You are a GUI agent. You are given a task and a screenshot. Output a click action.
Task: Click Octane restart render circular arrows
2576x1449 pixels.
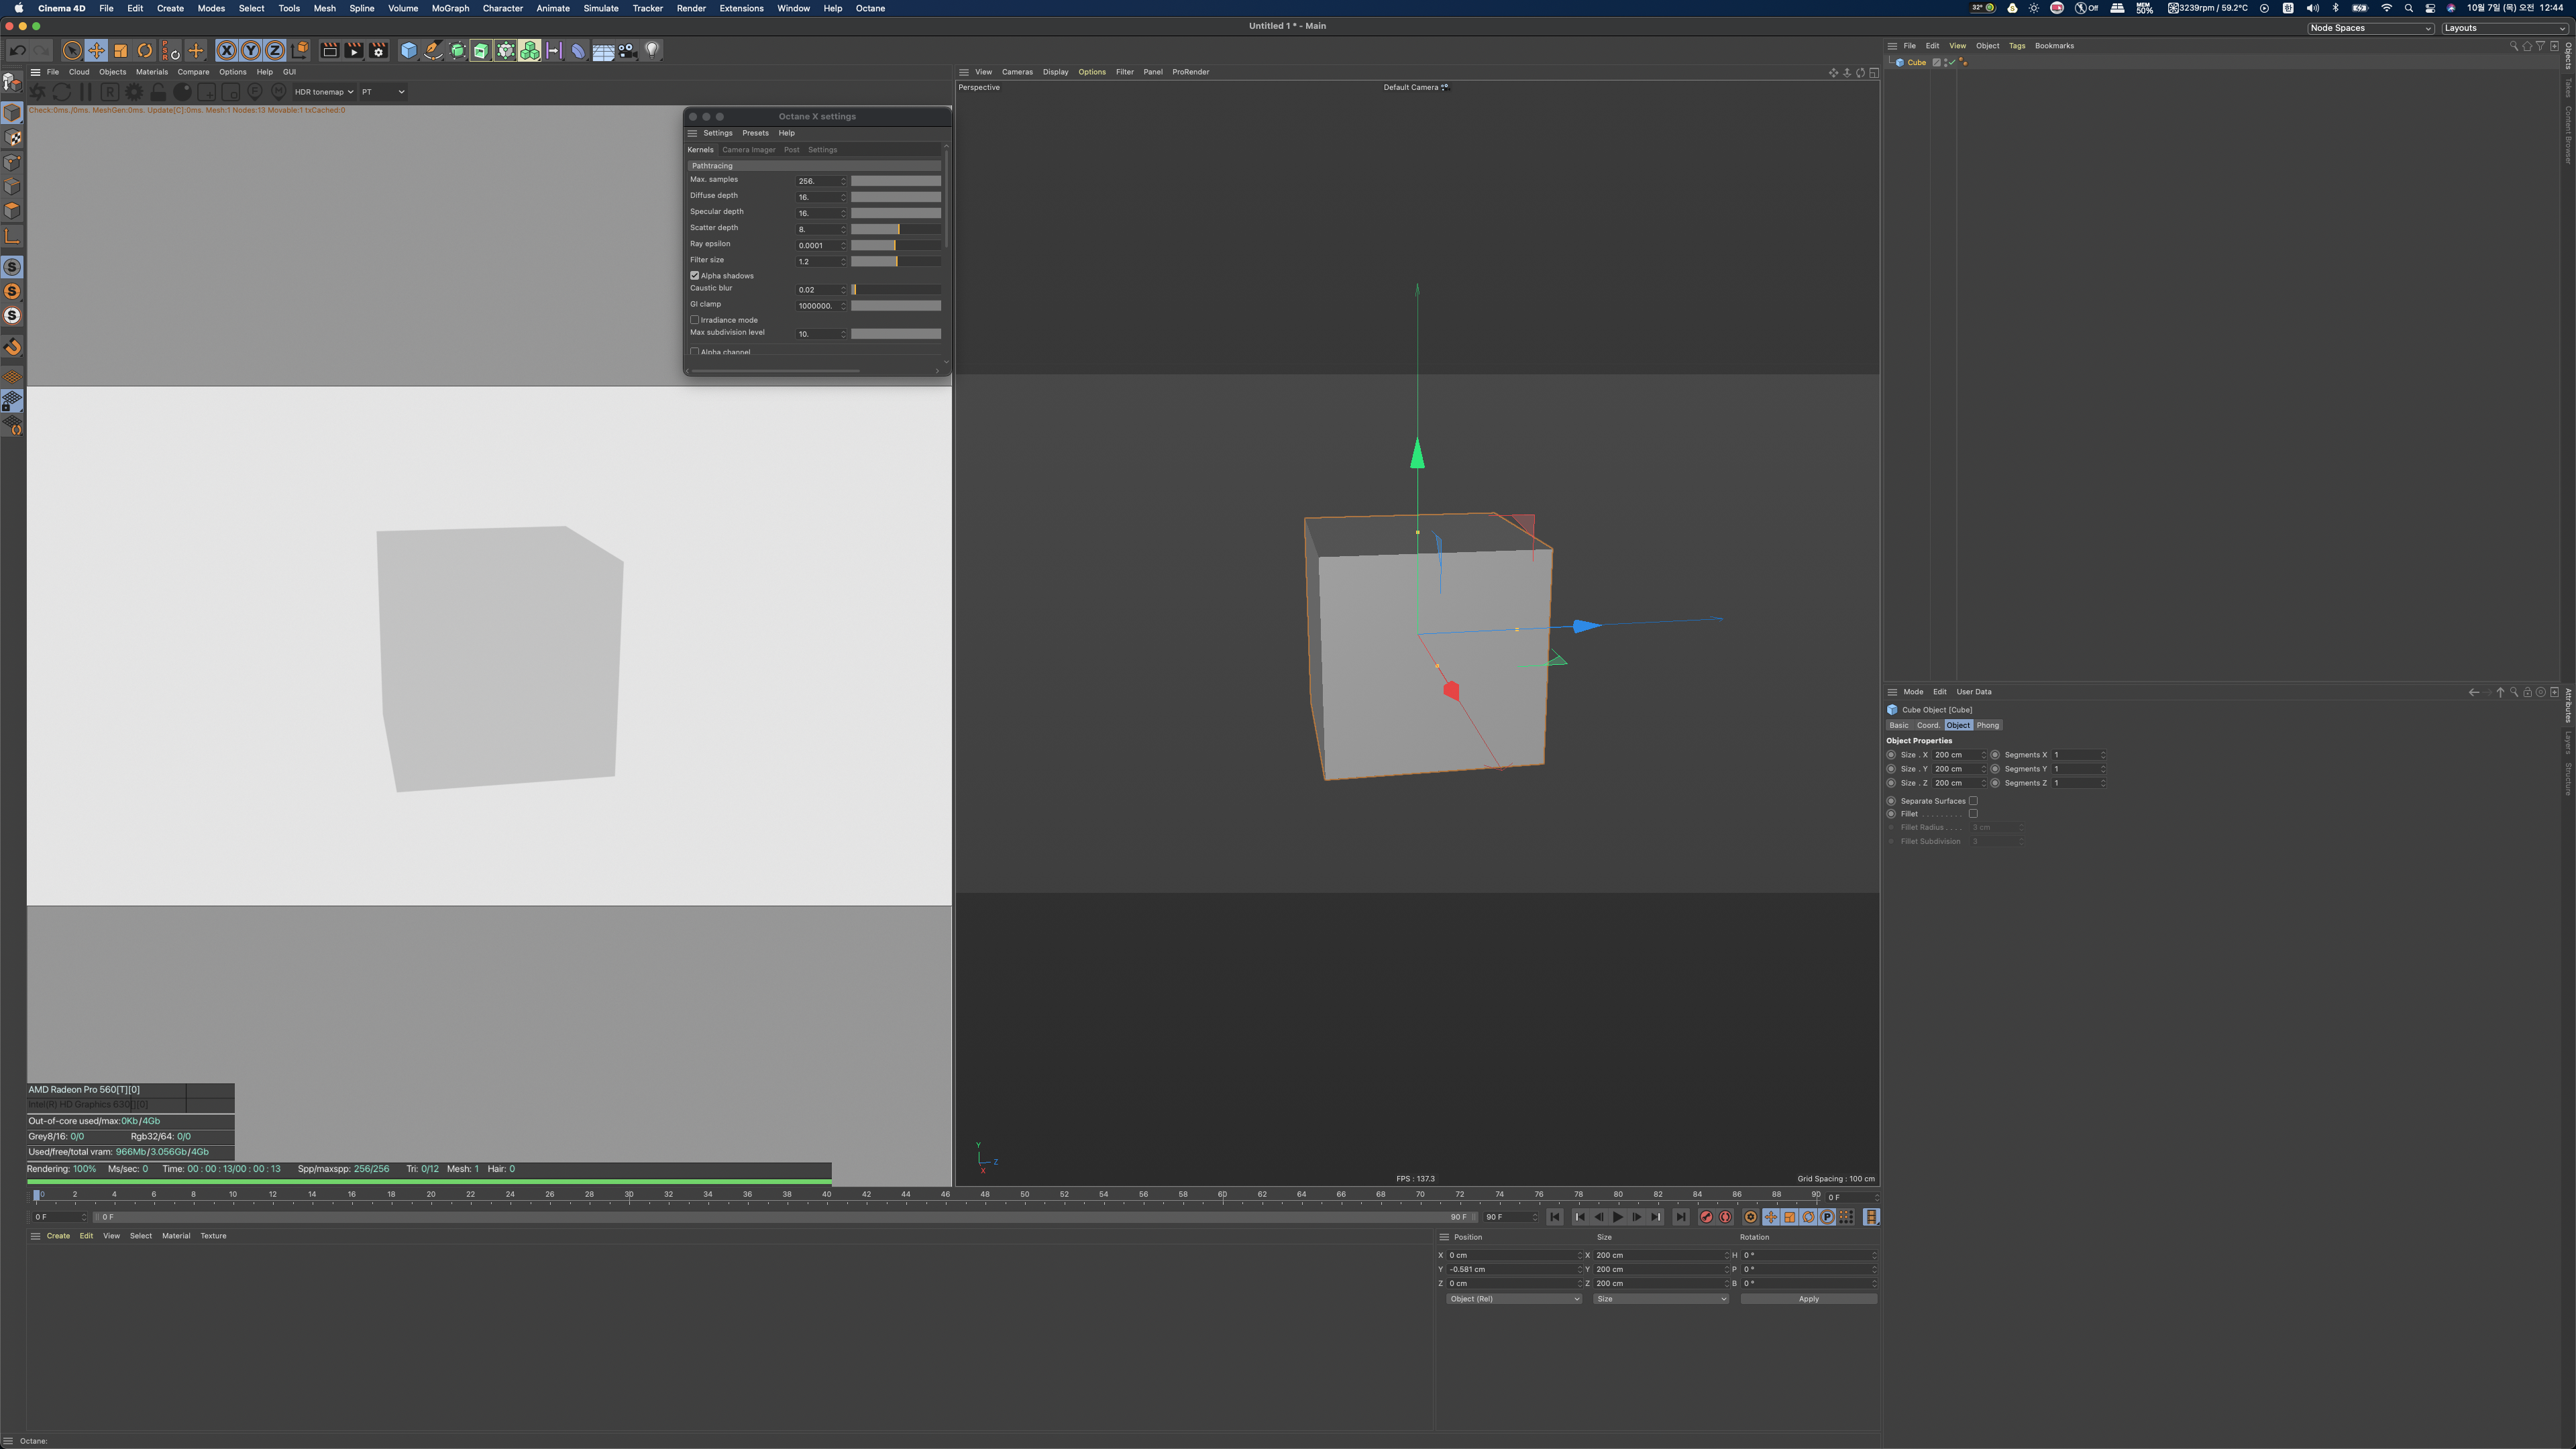click(62, 92)
